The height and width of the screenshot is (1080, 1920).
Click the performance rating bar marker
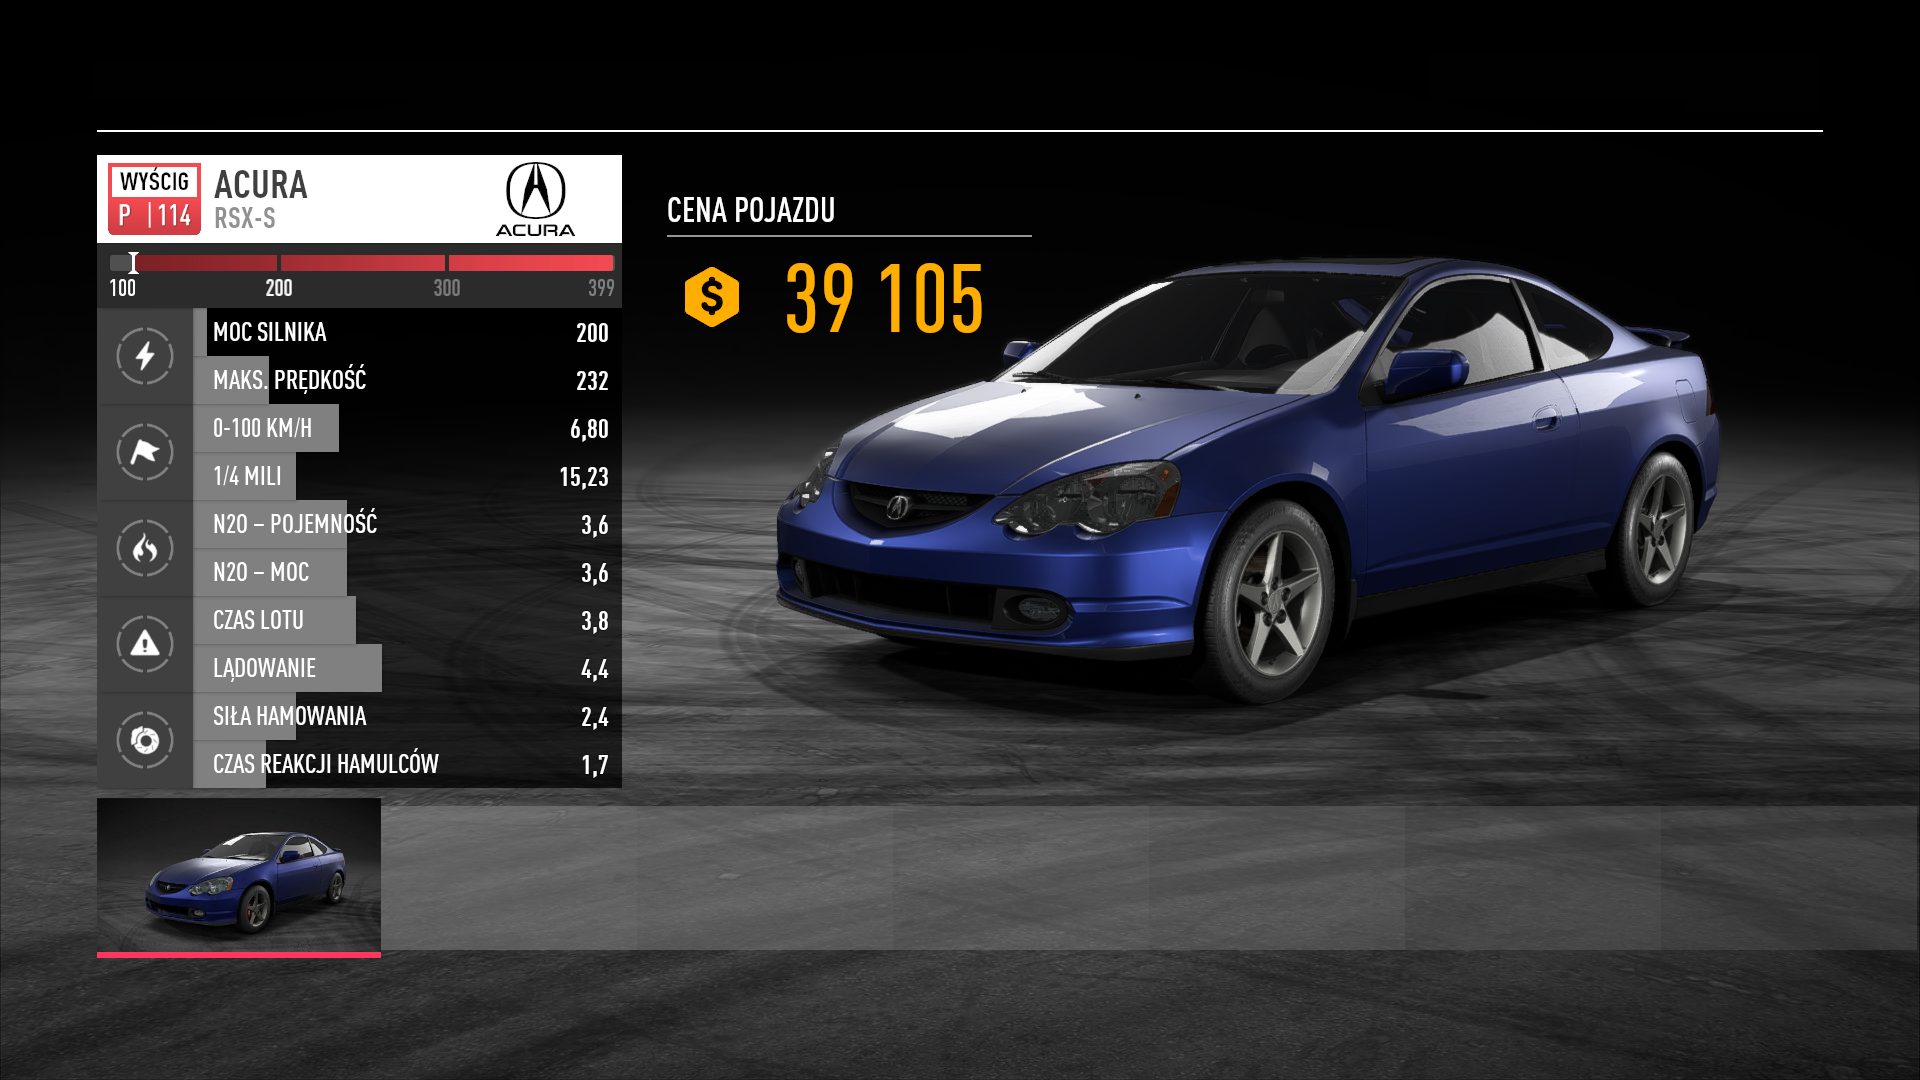tap(133, 263)
